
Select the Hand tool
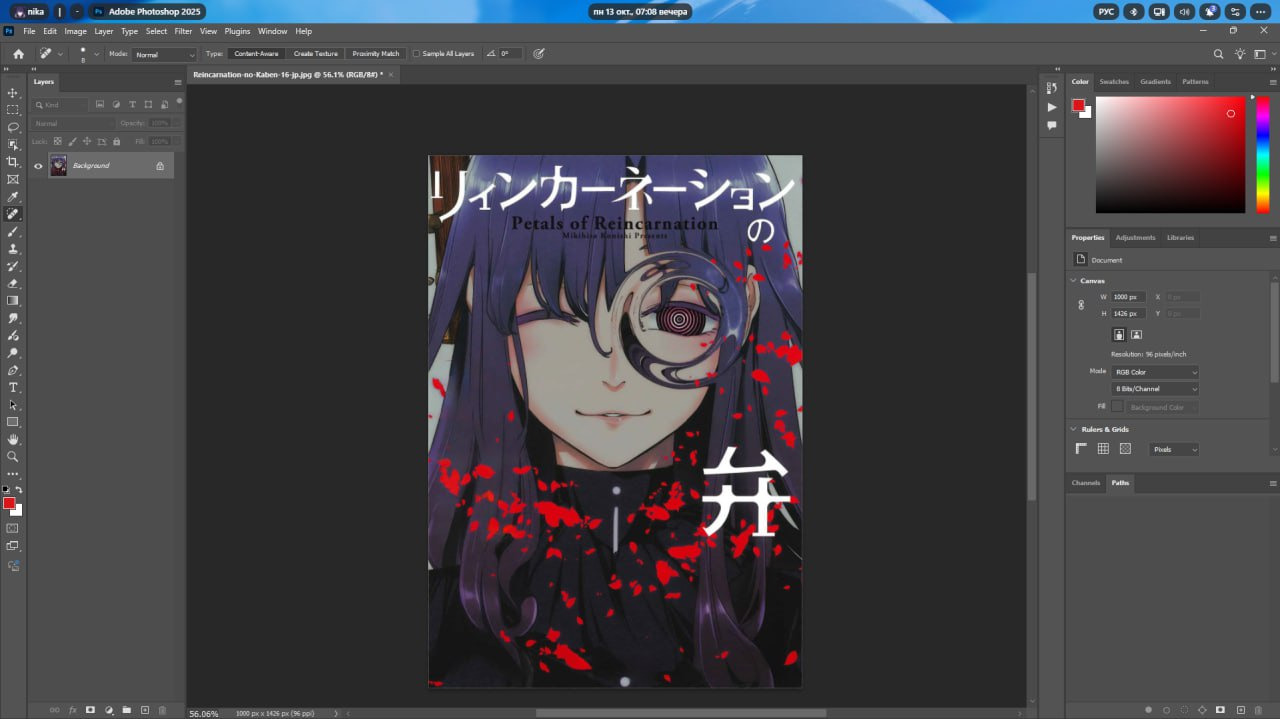[13, 439]
